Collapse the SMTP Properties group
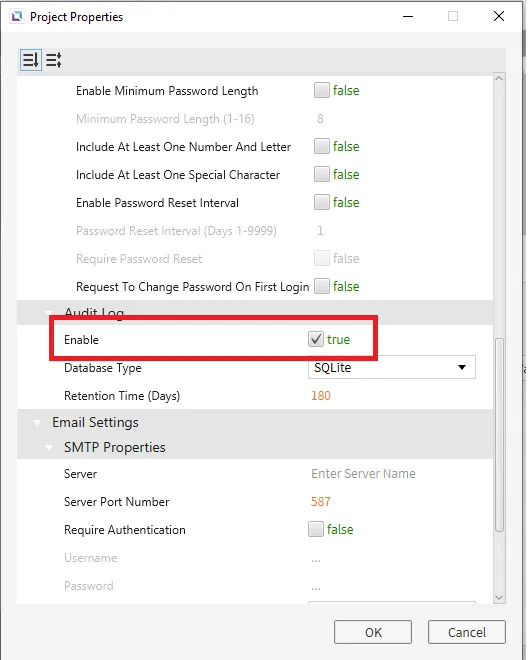 point(49,447)
